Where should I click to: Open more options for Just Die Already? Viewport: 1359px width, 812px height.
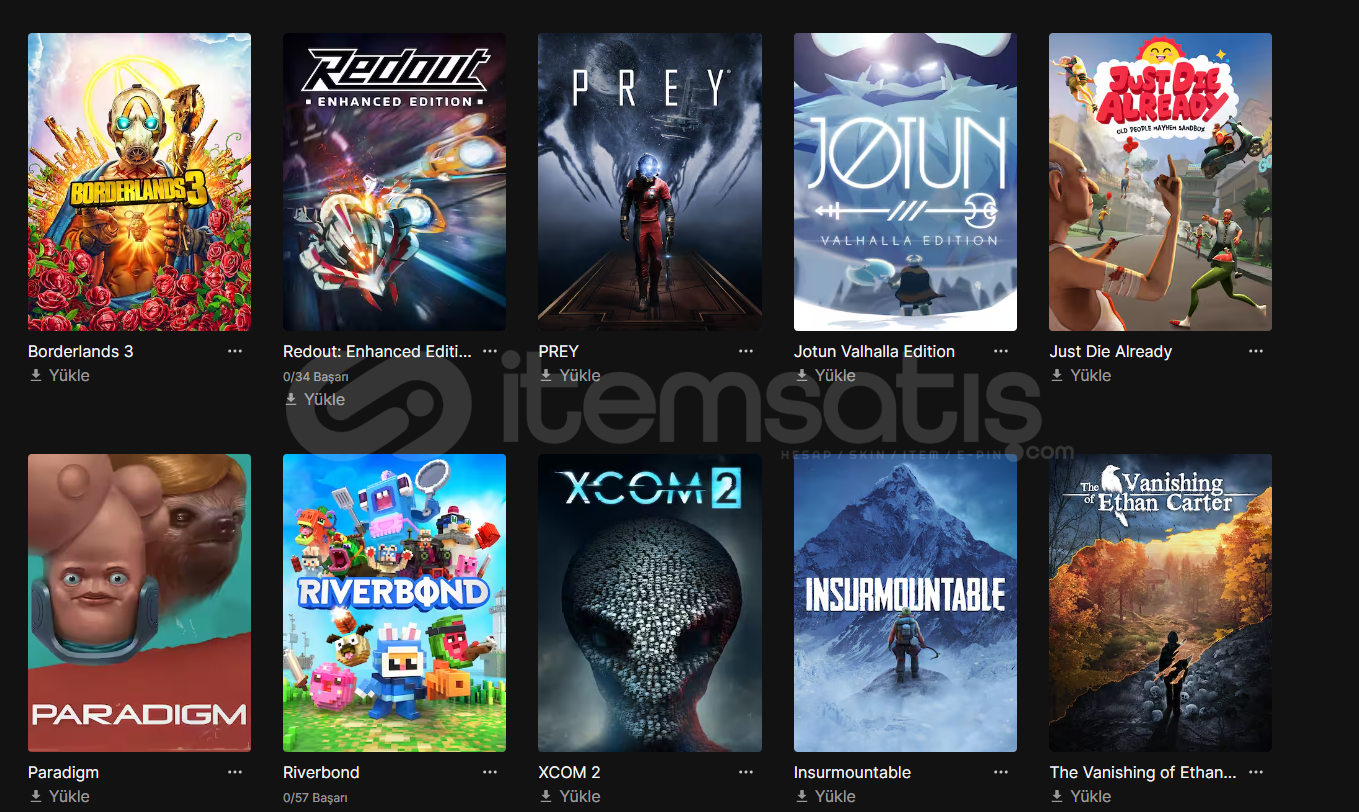(1256, 351)
